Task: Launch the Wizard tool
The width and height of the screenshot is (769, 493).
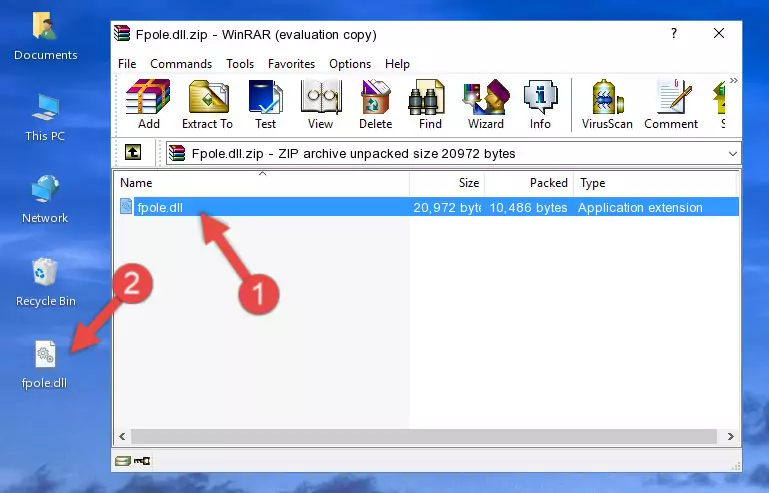Action: pos(486,104)
